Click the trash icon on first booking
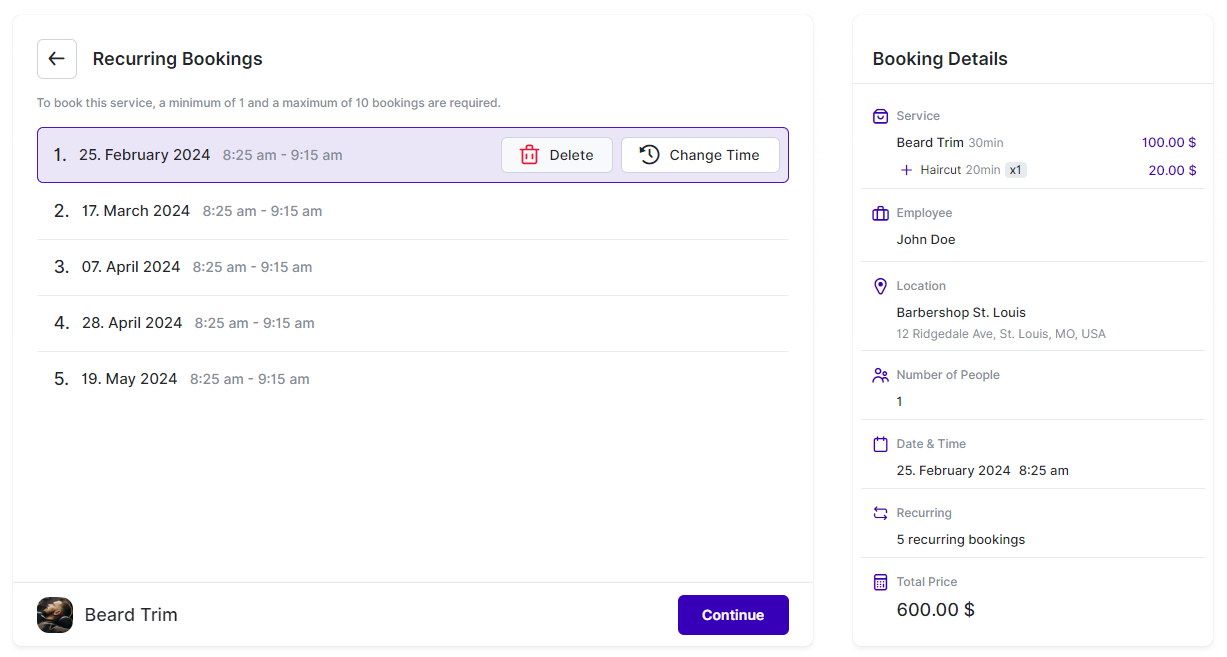Image resolution: width=1227 pixels, height=657 pixels. point(529,155)
